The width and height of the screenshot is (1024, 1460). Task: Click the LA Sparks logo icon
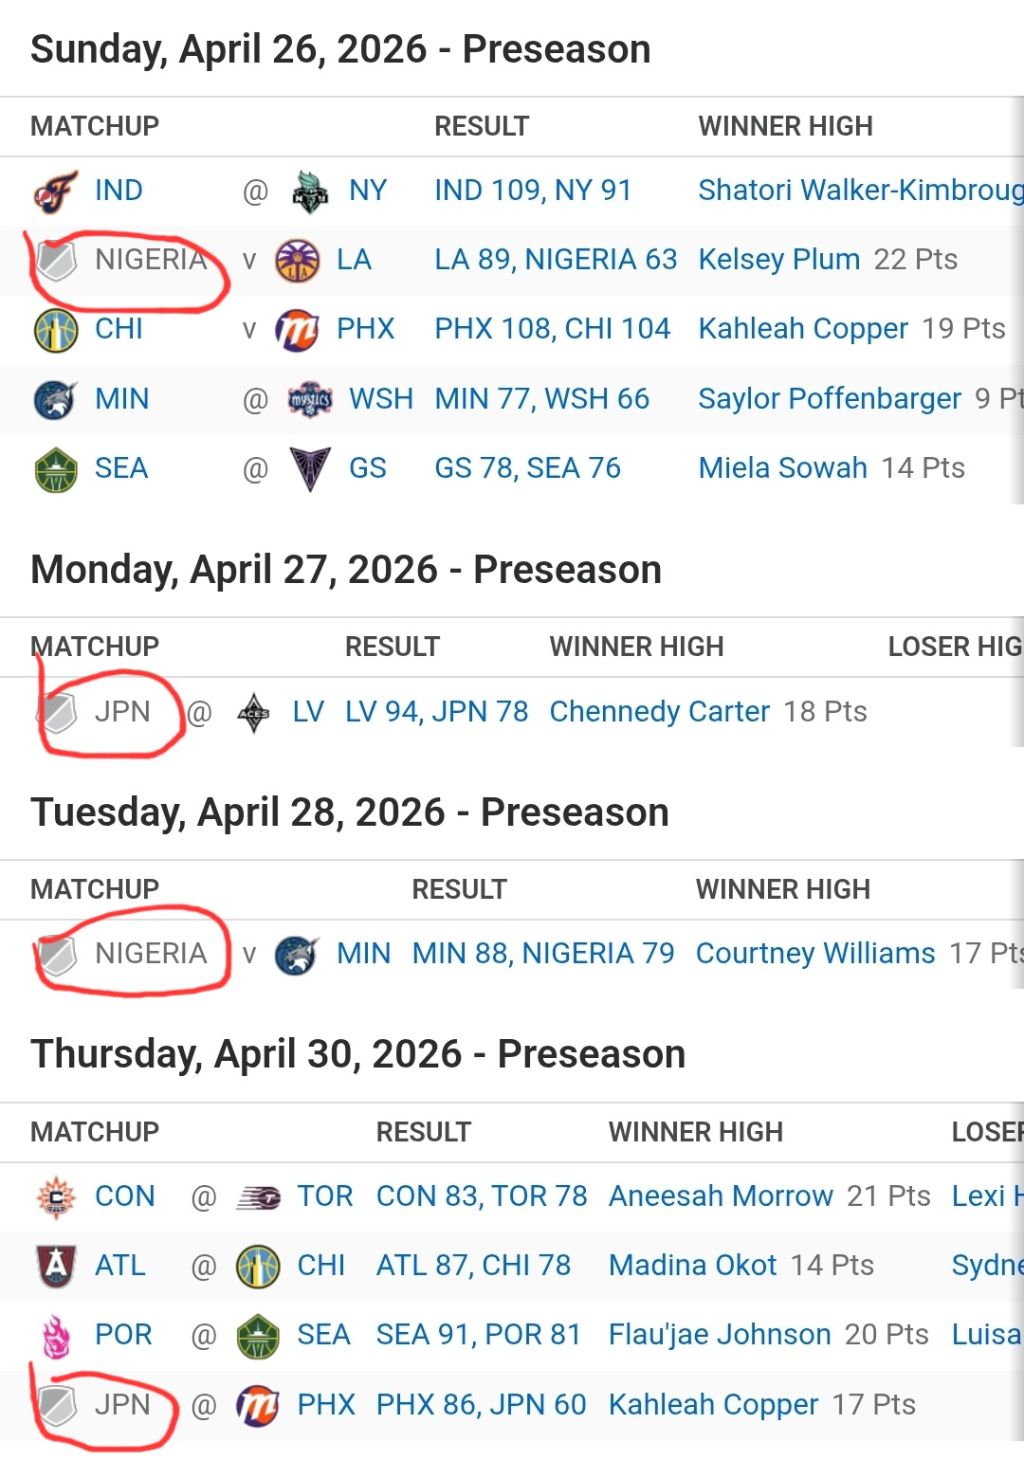(x=297, y=261)
